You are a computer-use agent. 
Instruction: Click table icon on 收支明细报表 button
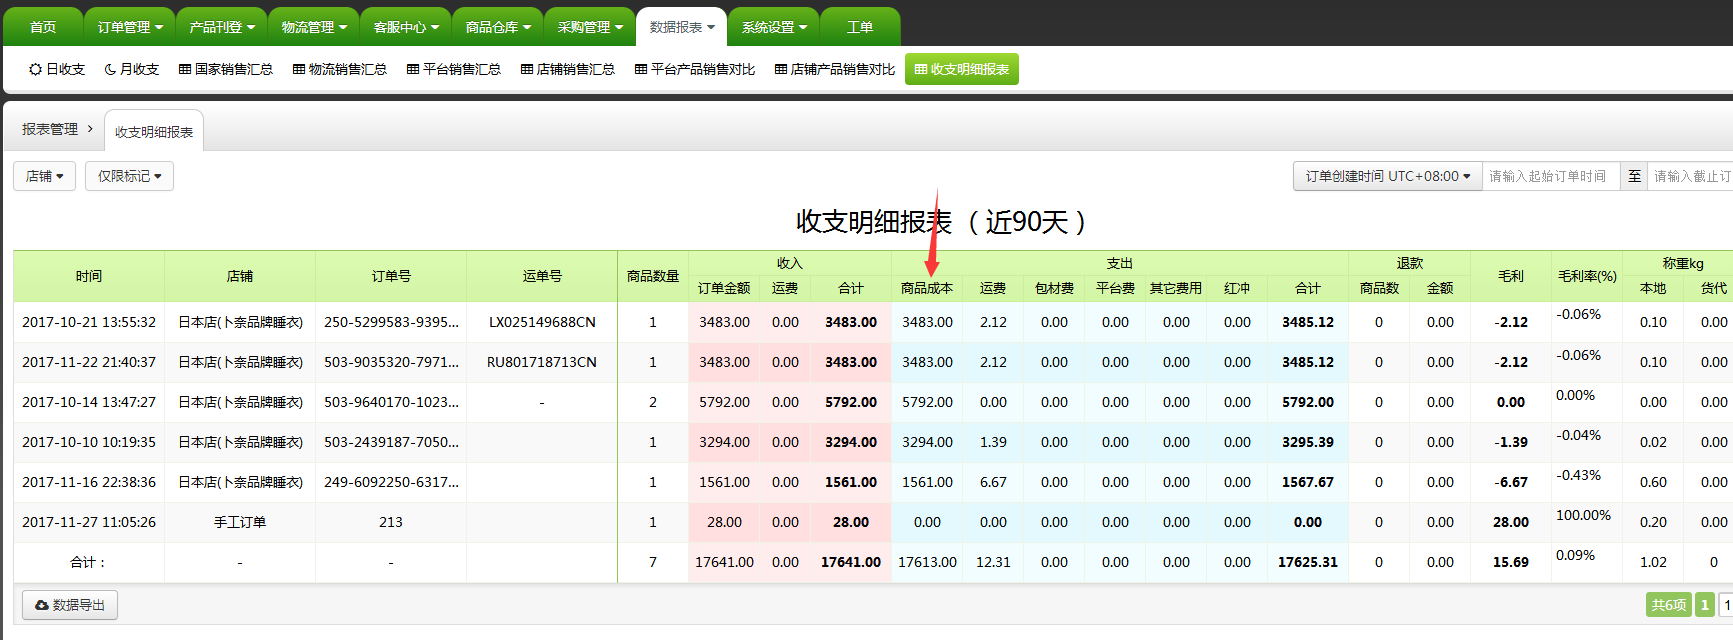tap(921, 69)
